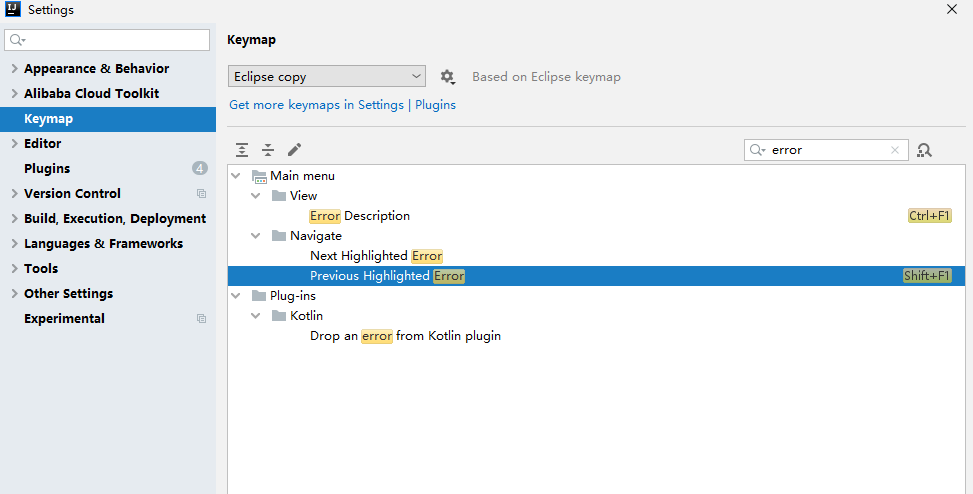This screenshot has width=973, height=494.
Task: Collapse the Kotlin folder node
Action: [256, 316]
